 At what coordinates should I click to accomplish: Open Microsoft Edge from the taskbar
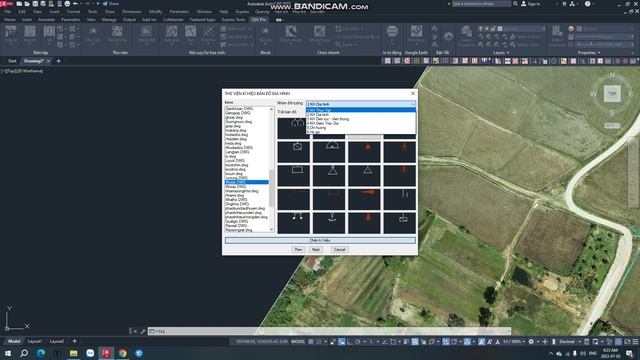coord(41,353)
